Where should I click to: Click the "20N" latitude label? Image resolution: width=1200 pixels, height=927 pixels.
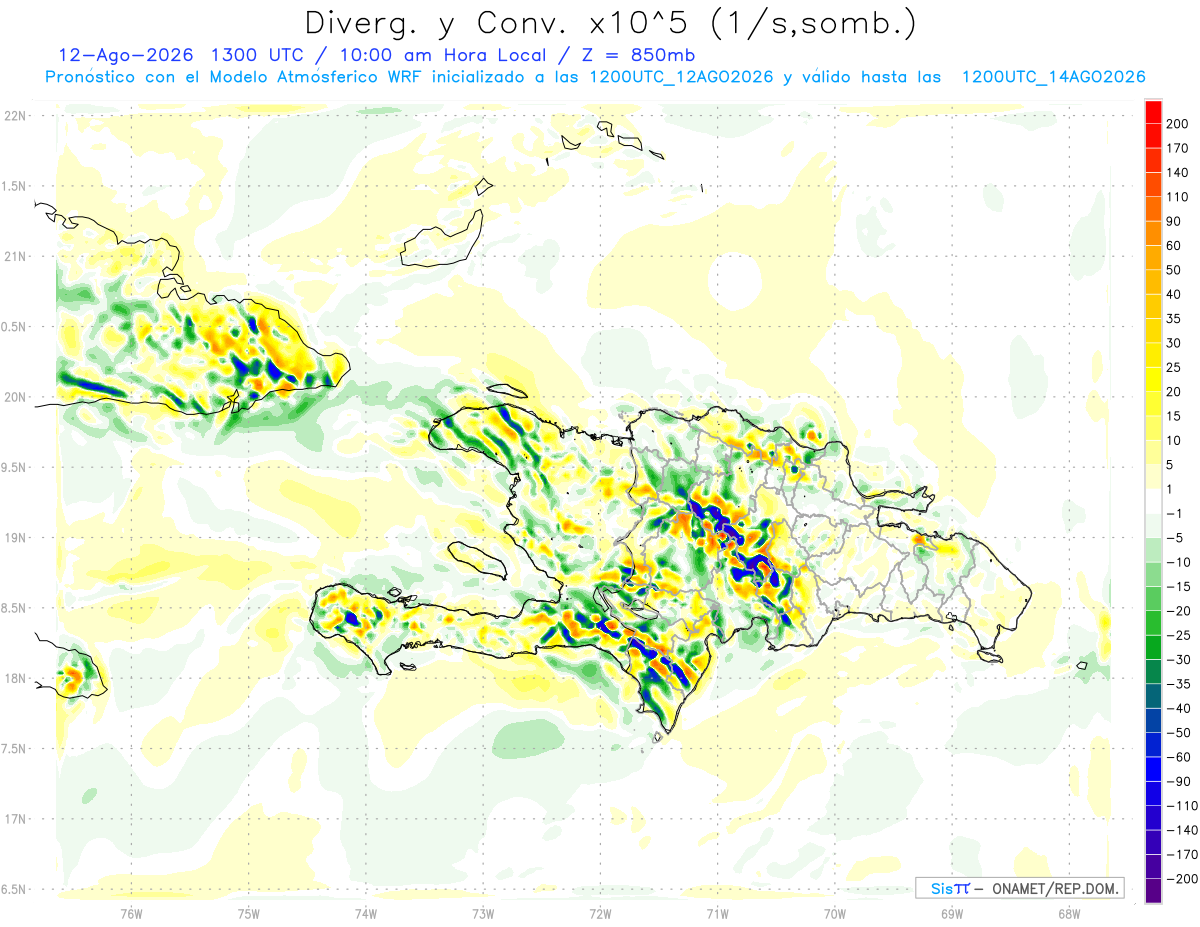coord(14,397)
